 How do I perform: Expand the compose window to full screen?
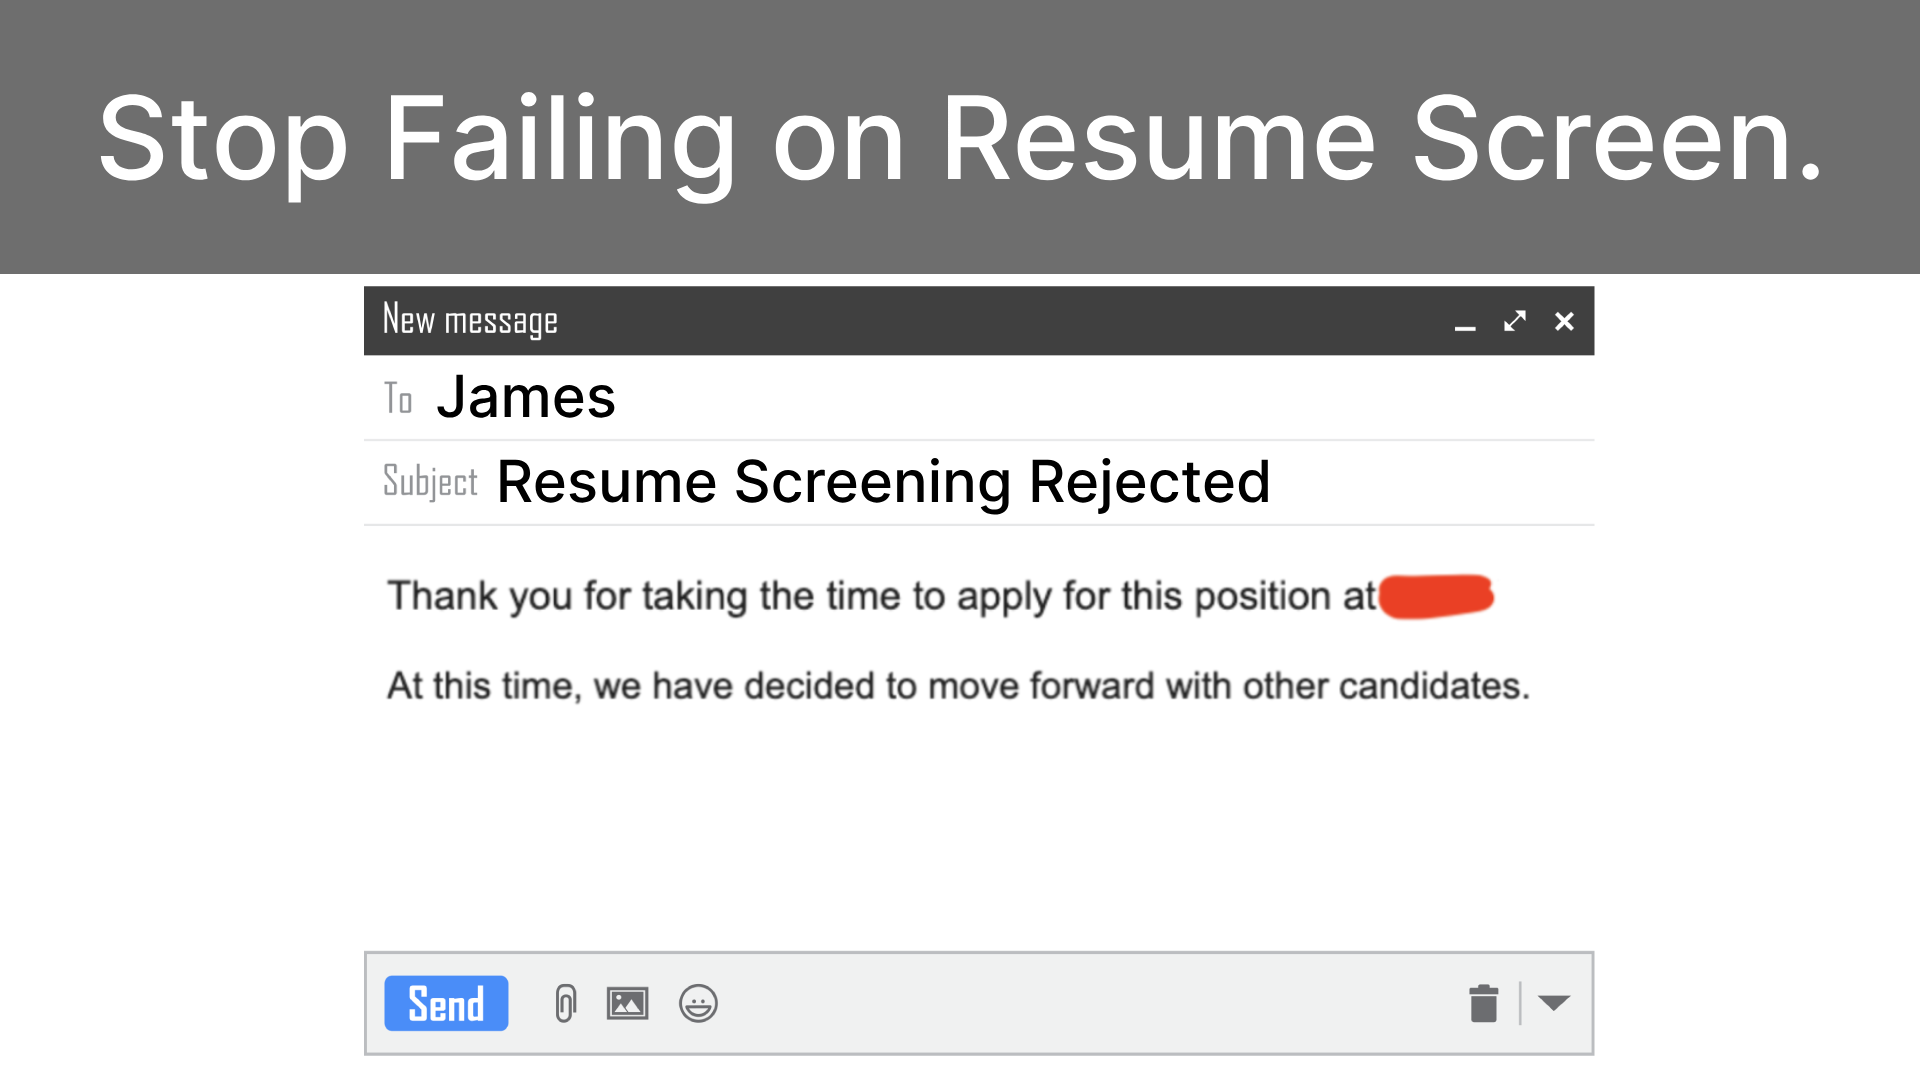(1515, 321)
